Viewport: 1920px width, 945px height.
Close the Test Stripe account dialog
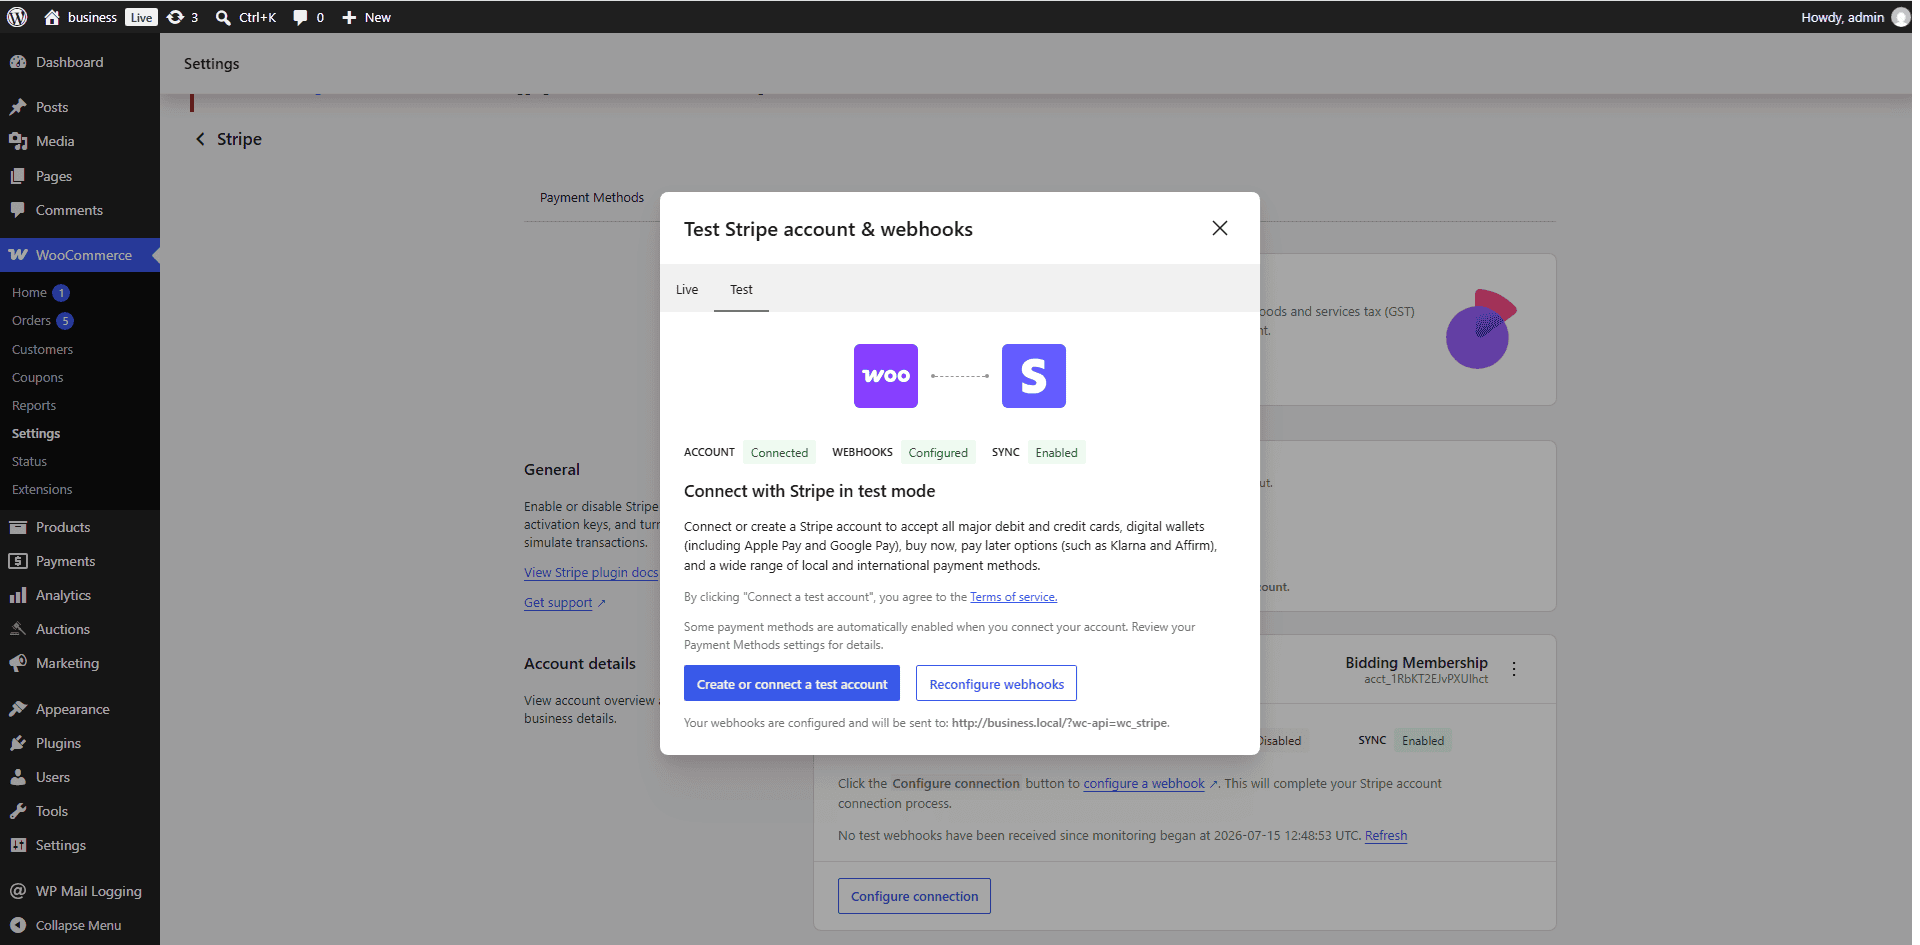click(1220, 228)
